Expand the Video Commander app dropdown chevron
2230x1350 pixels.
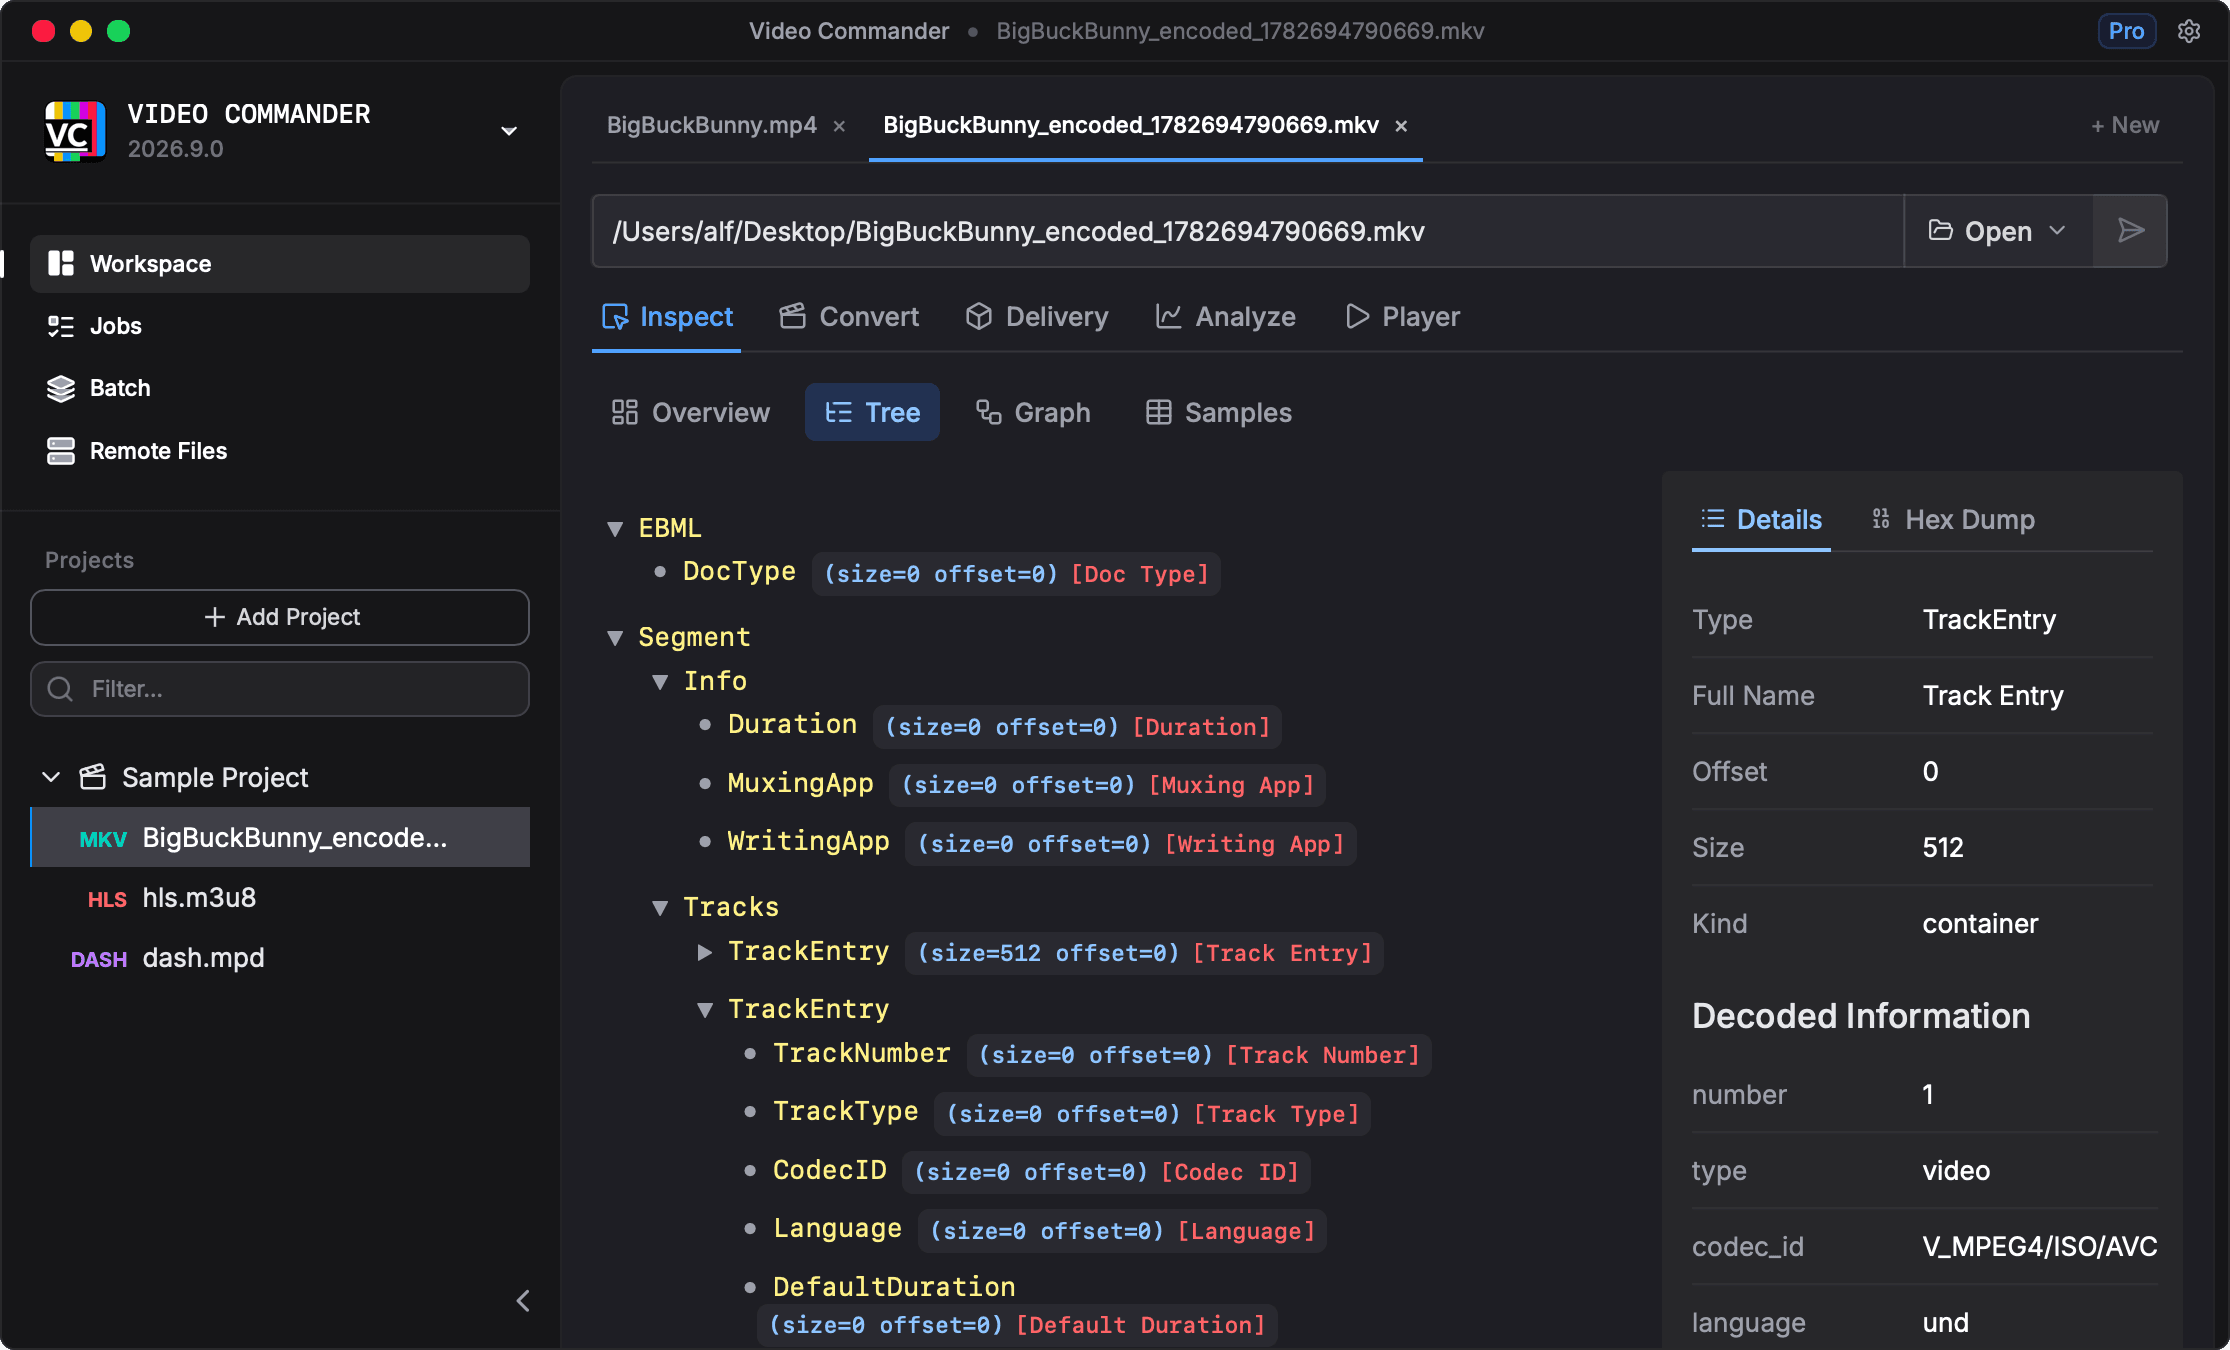tap(509, 131)
